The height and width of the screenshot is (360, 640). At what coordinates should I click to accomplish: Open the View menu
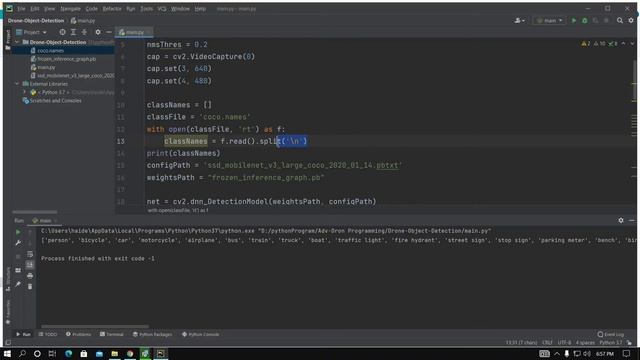point(49,9)
